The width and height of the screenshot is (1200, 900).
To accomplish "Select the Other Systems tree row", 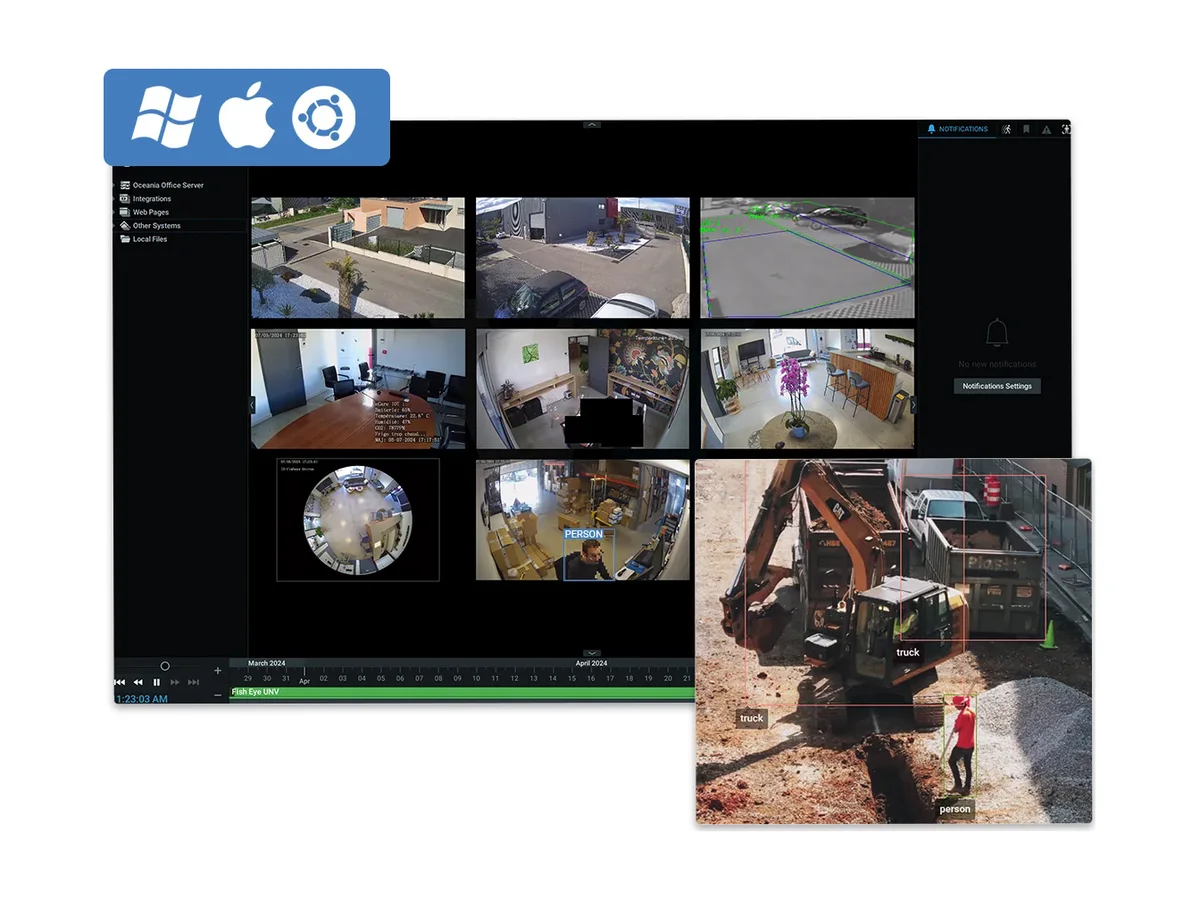I will [181, 226].
